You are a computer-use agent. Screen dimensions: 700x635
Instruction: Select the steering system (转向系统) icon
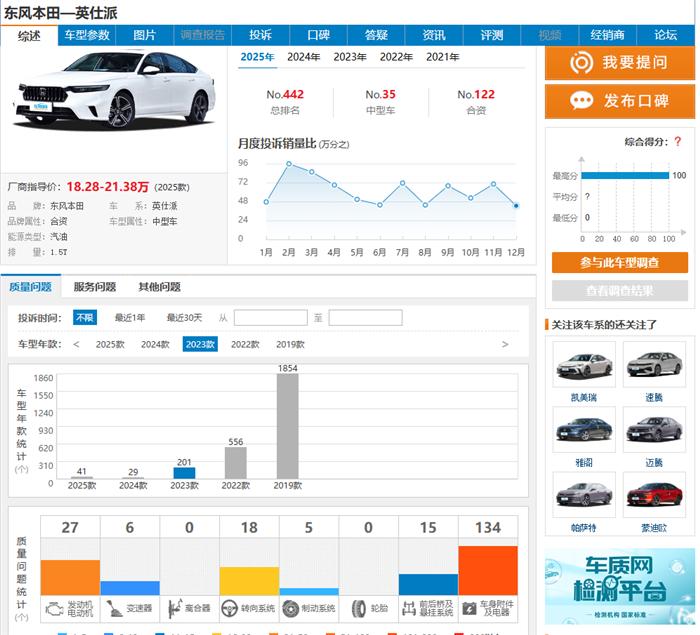[x=233, y=607]
